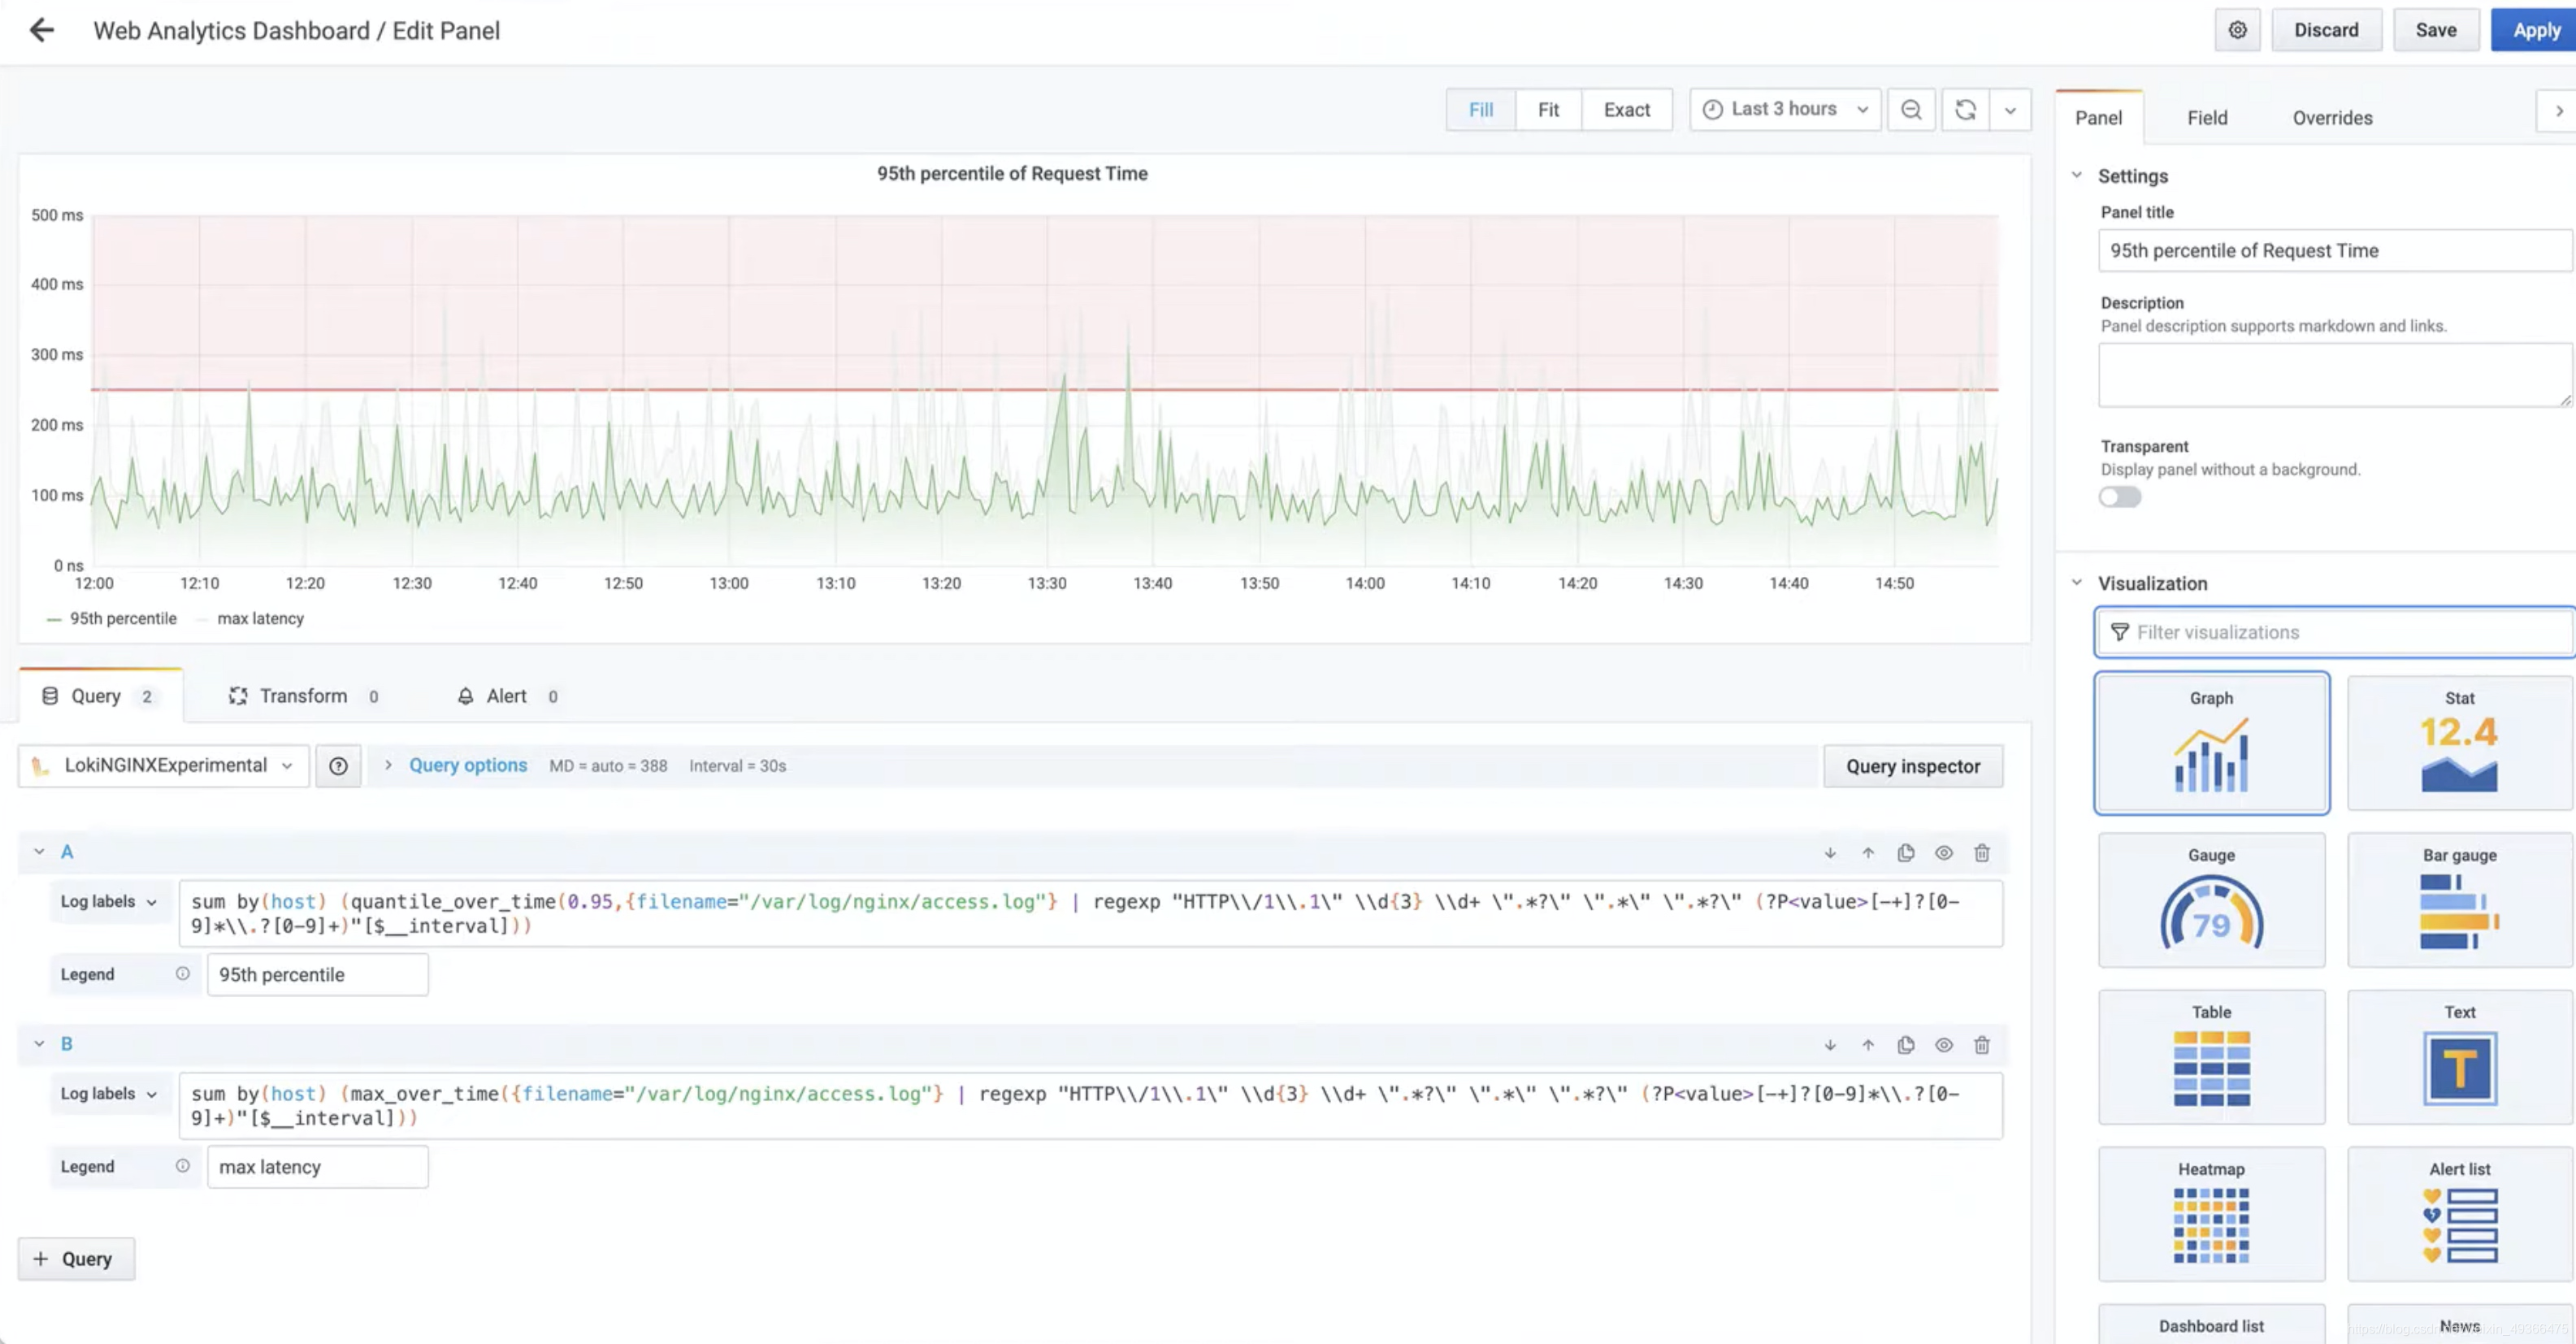Select the Graph visualization type

pos(2211,741)
